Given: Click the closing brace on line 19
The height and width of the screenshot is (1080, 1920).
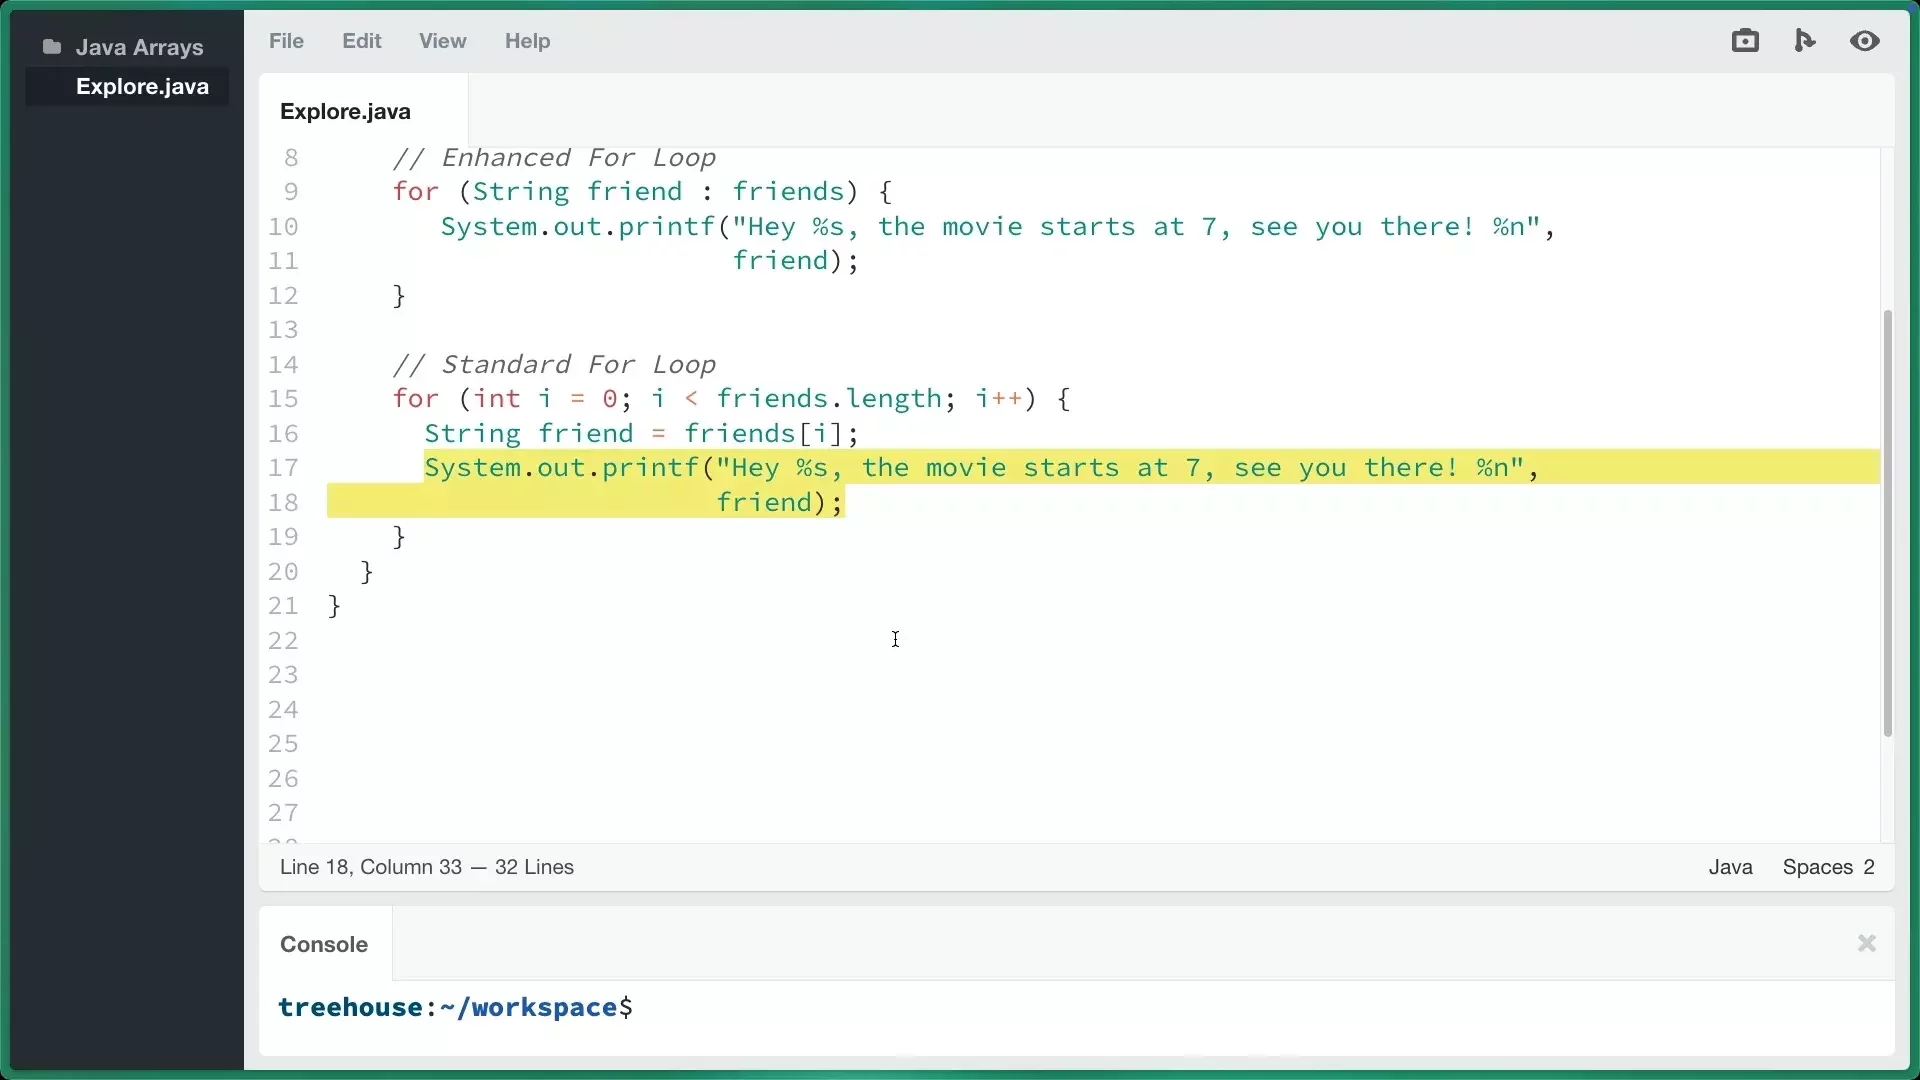Looking at the screenshot, I should (x=399, y=537).
